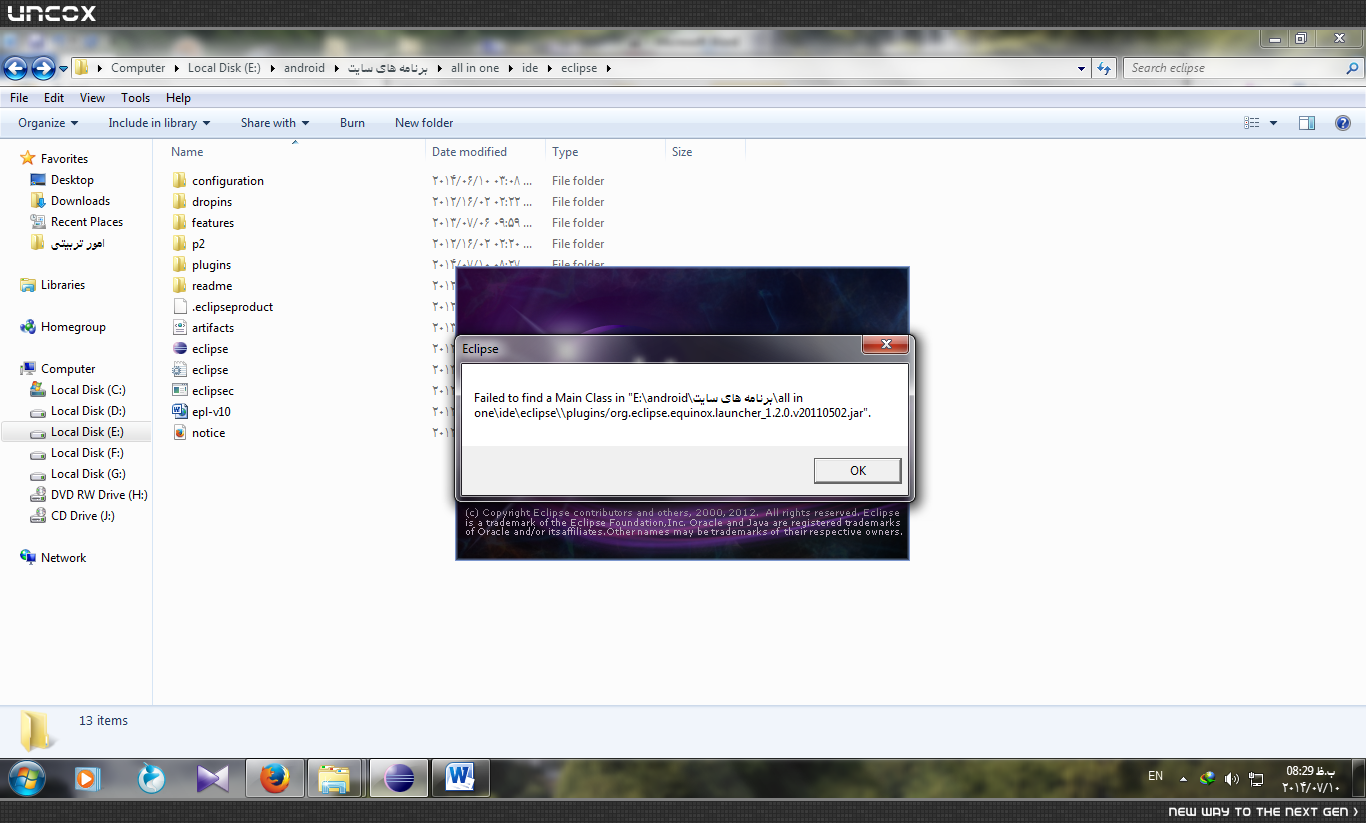This screenshot has width=1366, height=823.
Task: Open the View menu
Action: pyautogui.click(x=93, y=98)
